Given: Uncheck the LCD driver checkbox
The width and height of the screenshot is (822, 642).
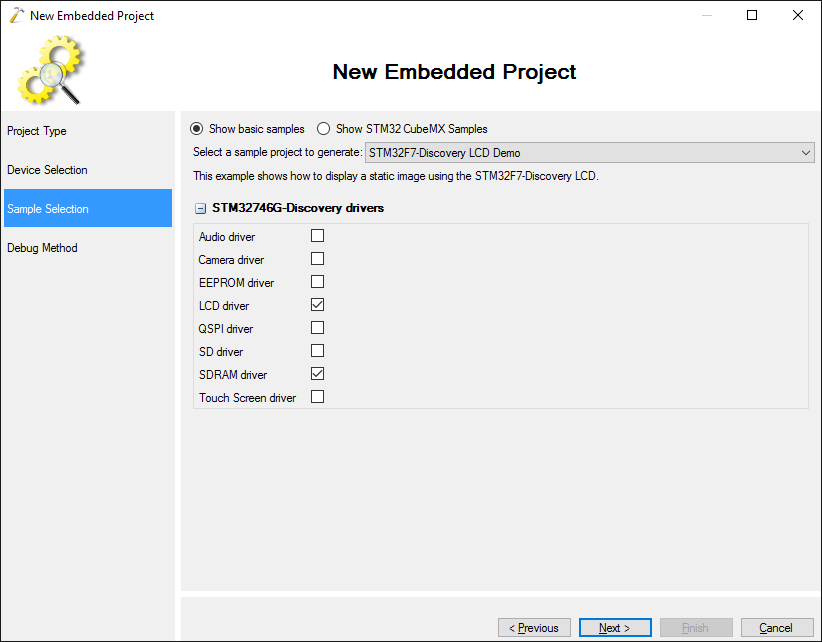Looking at the screenshot, I should tap(317, 305).
